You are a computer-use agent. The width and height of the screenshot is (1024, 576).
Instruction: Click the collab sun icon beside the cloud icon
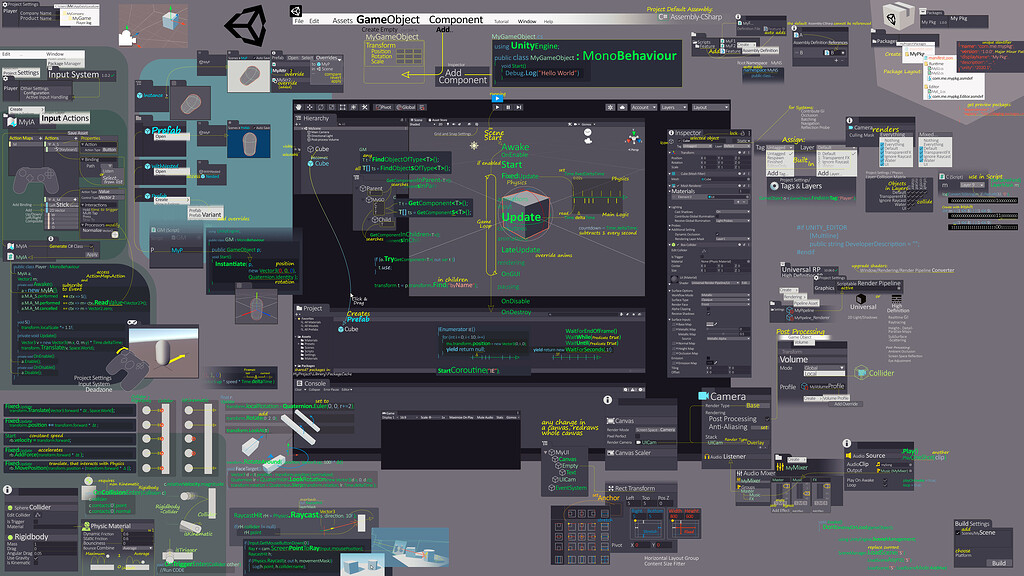[610, 107]
